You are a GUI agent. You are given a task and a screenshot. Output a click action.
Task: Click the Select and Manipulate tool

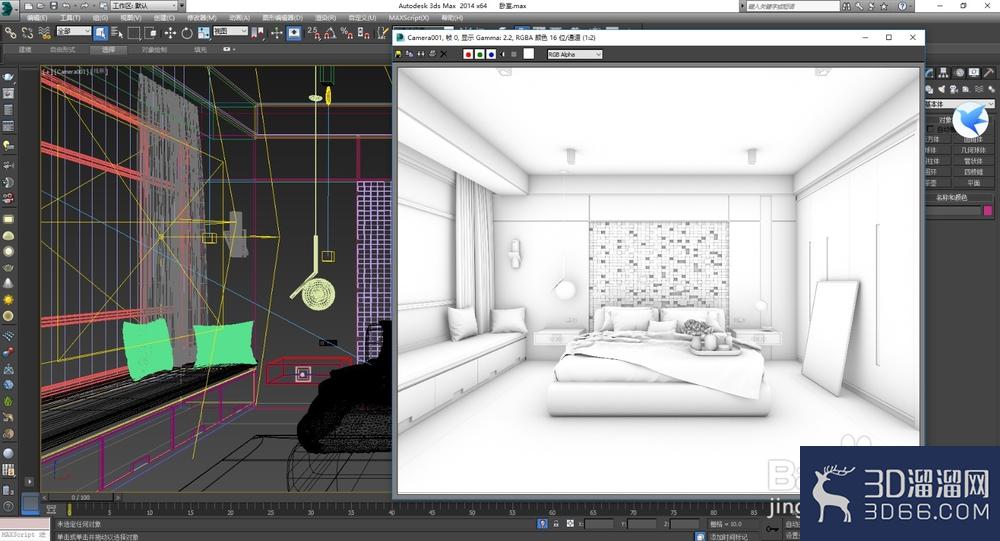[x=276, y=33]
